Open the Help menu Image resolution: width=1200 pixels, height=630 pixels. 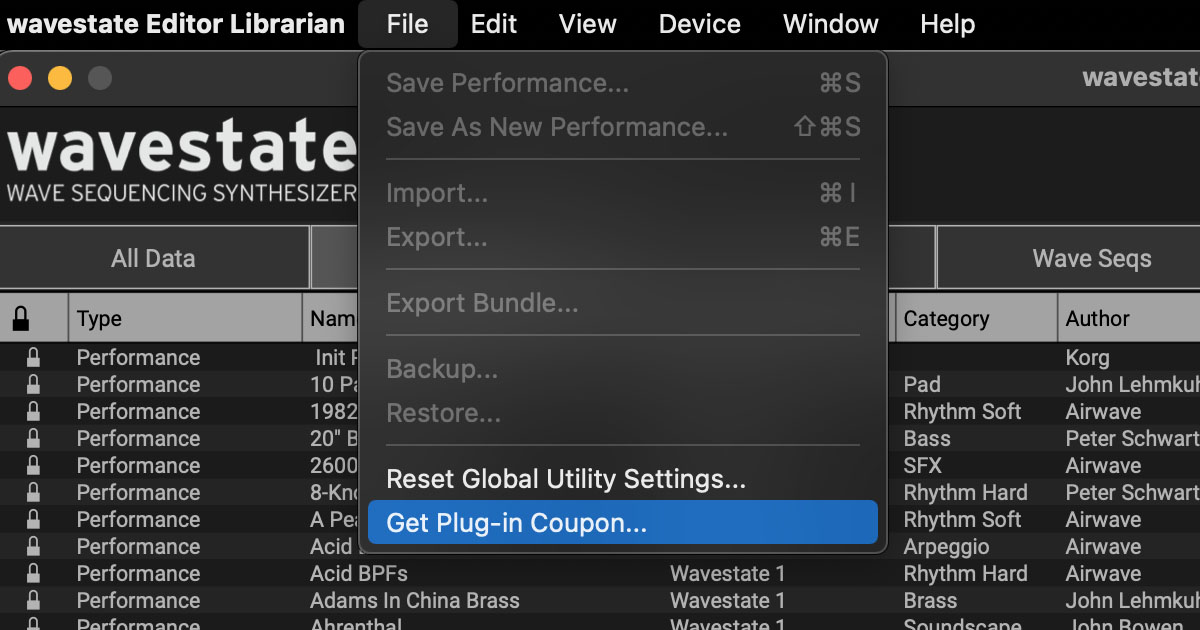[x=947, y=24]
